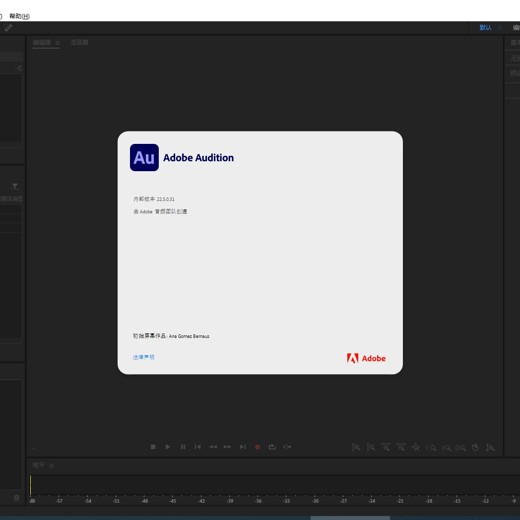Click the 'Ana Gomez Bernaus' credit text

pos(189,336)
